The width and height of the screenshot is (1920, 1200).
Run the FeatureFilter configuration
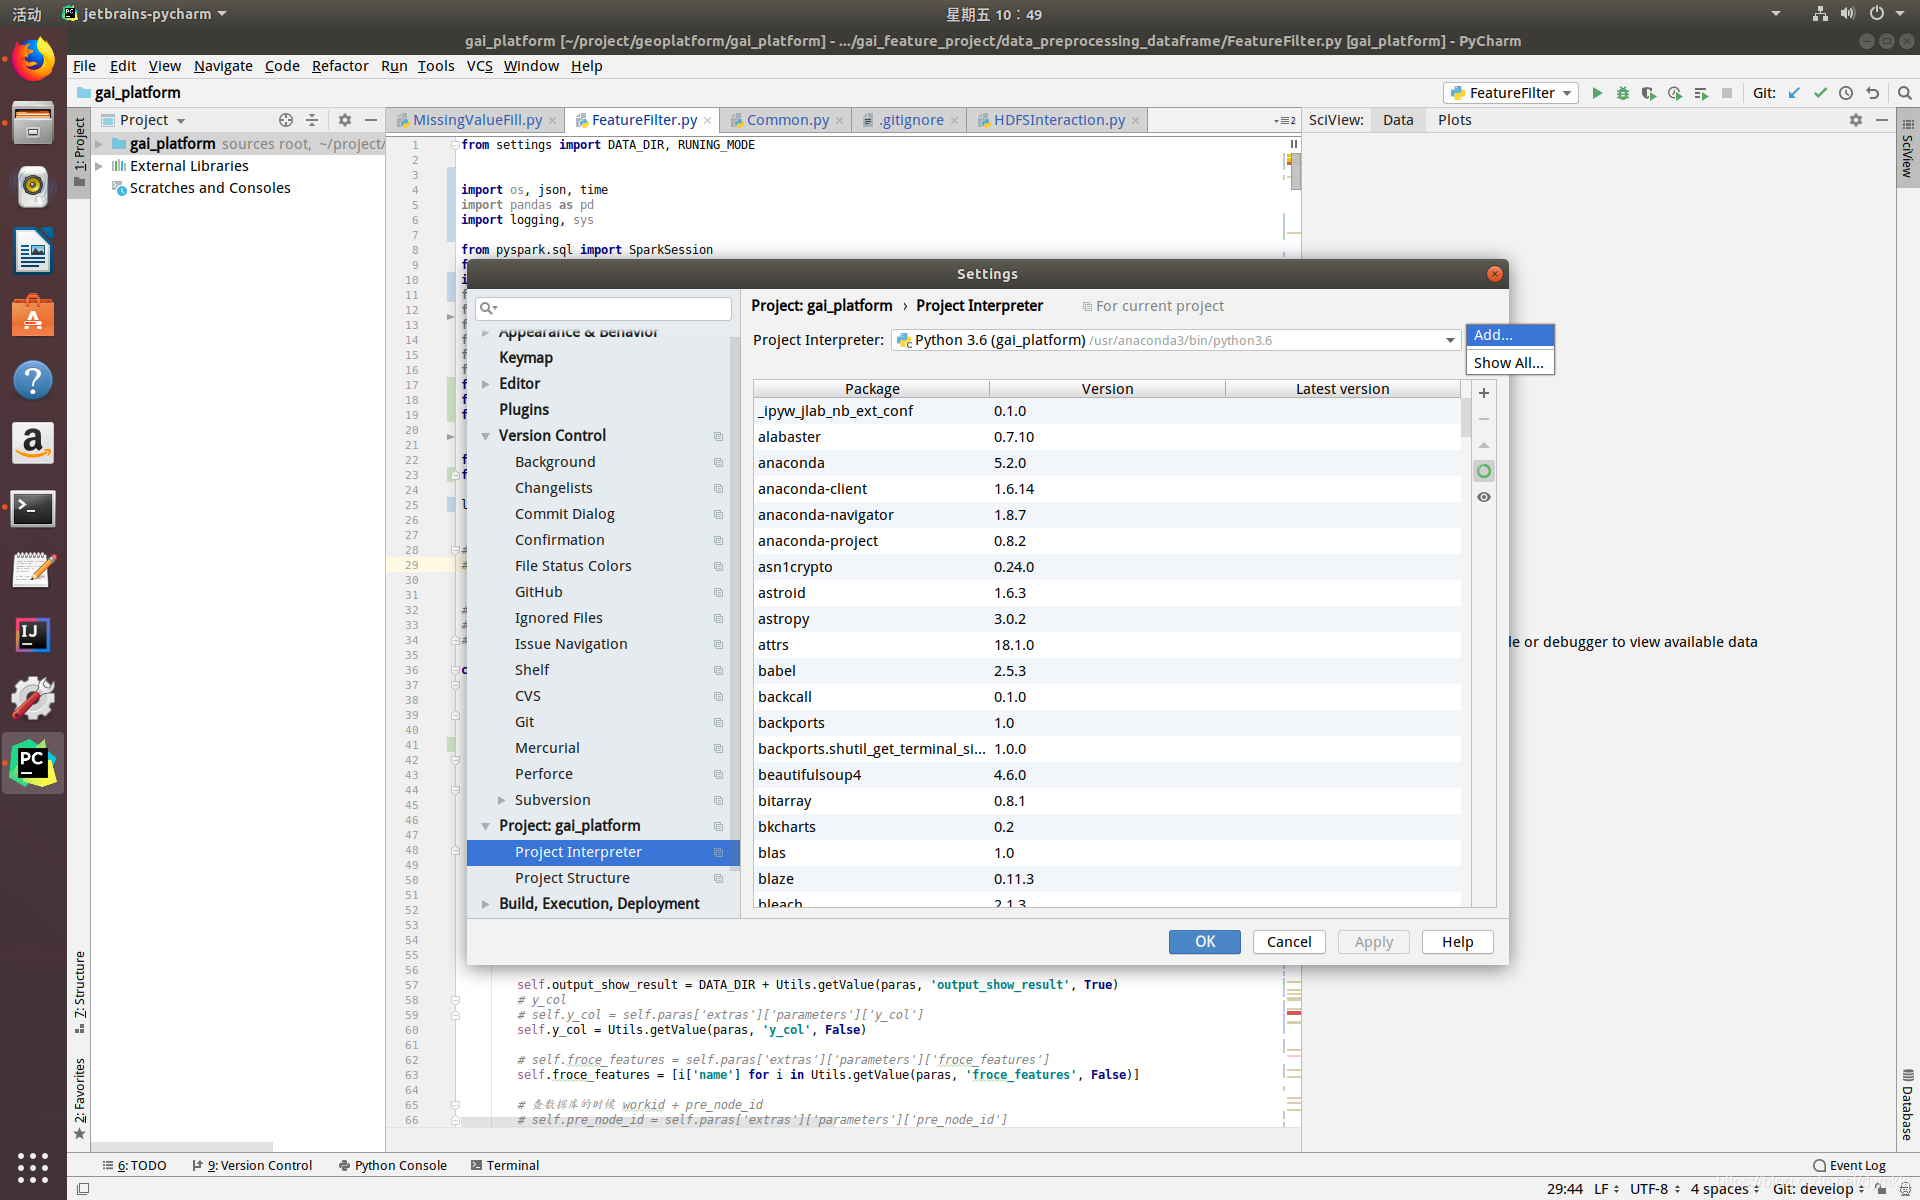[x=1597, y=93]
